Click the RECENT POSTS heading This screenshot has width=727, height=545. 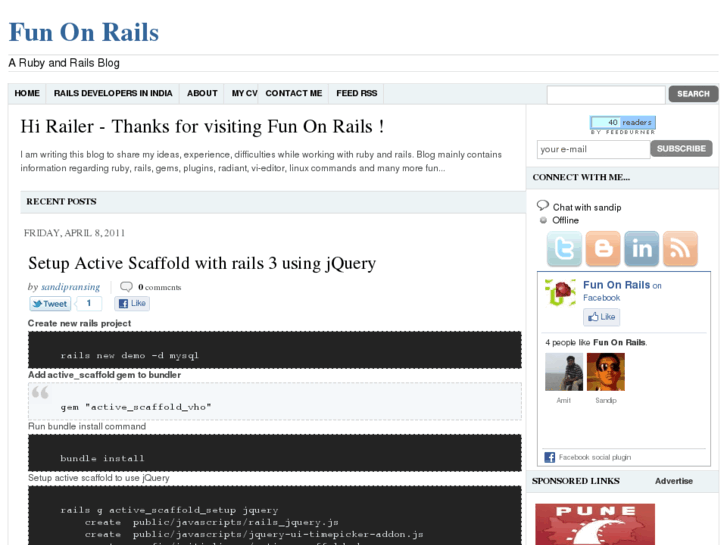[x=61, y=202]
